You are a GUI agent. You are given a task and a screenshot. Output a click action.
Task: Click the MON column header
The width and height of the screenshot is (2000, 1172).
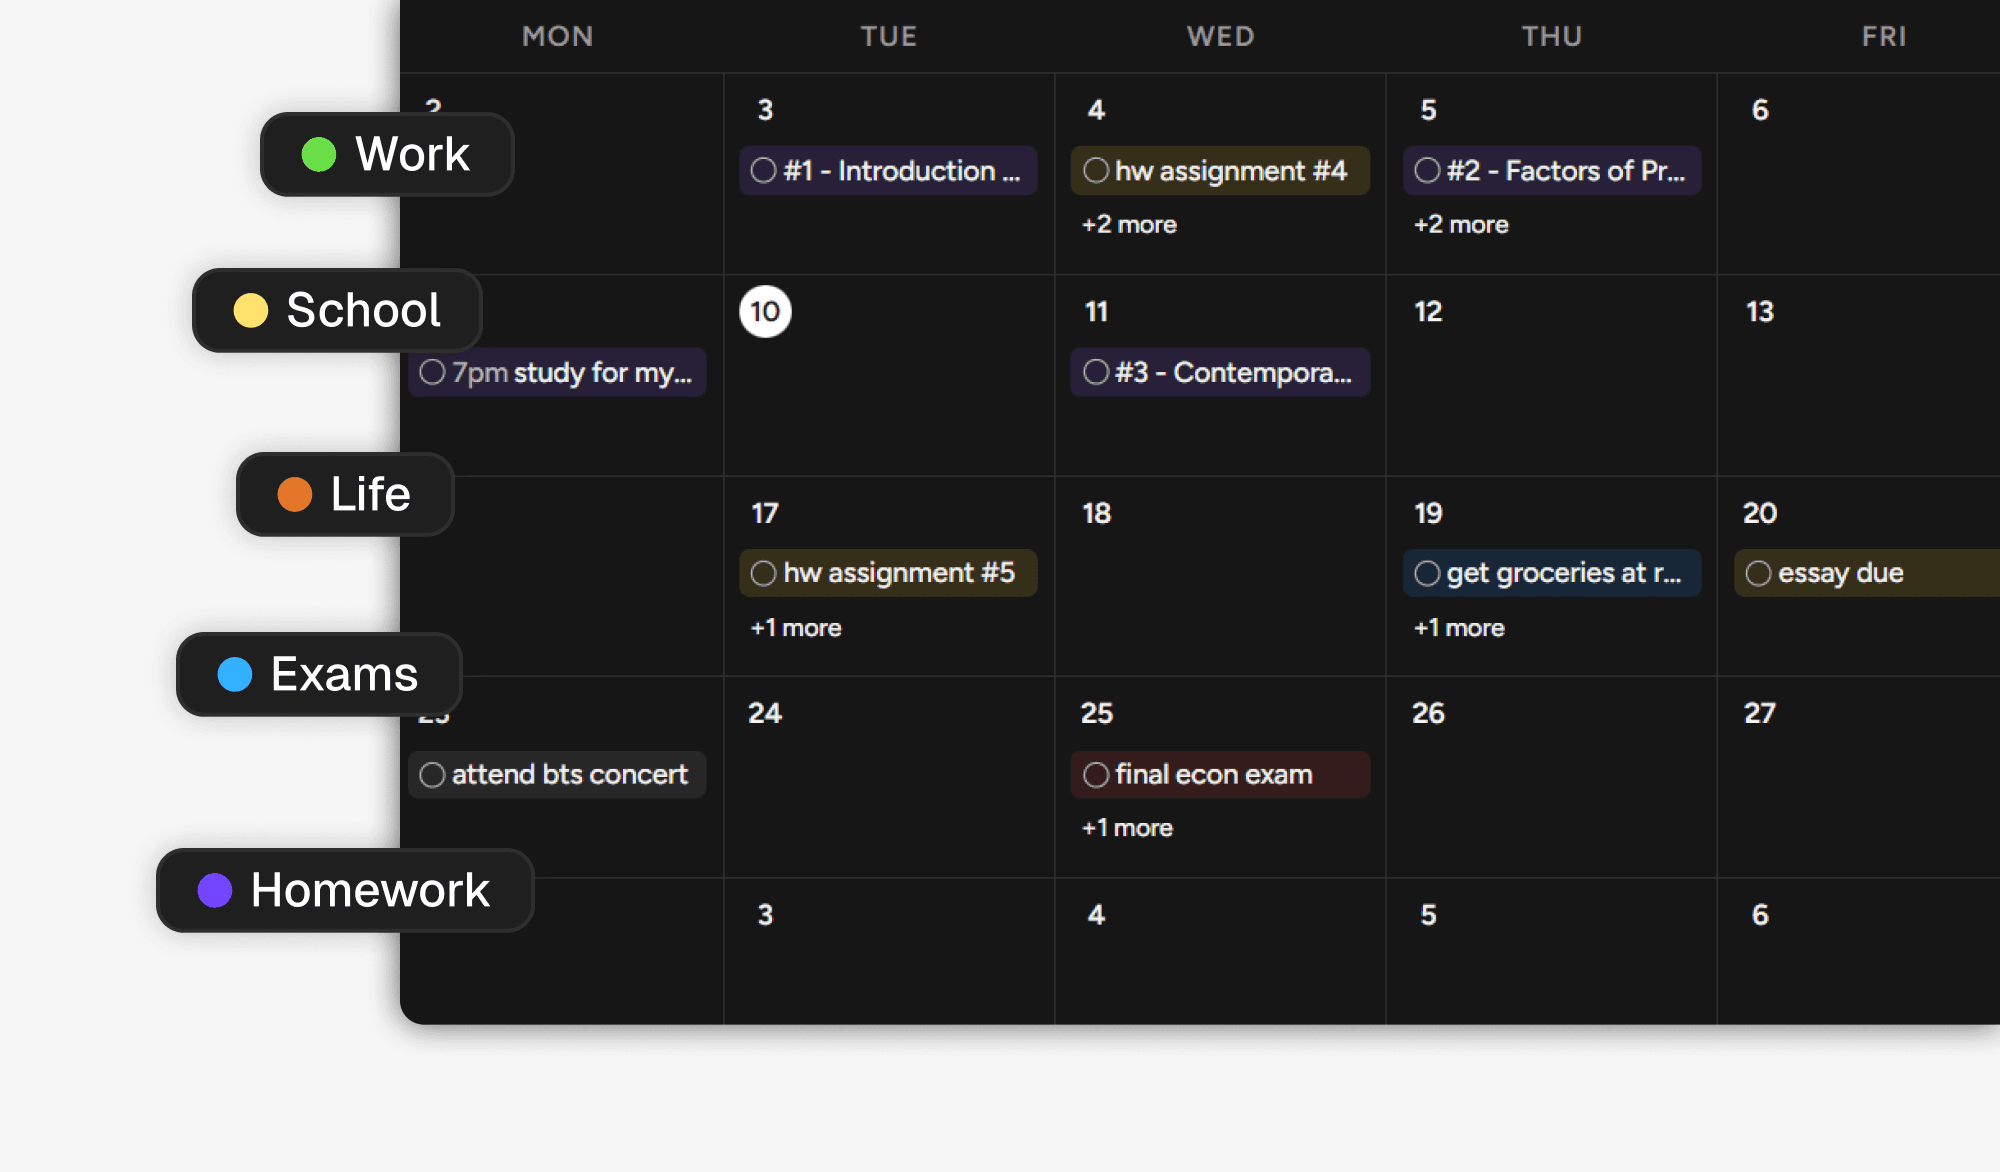(x=557, y=36)
